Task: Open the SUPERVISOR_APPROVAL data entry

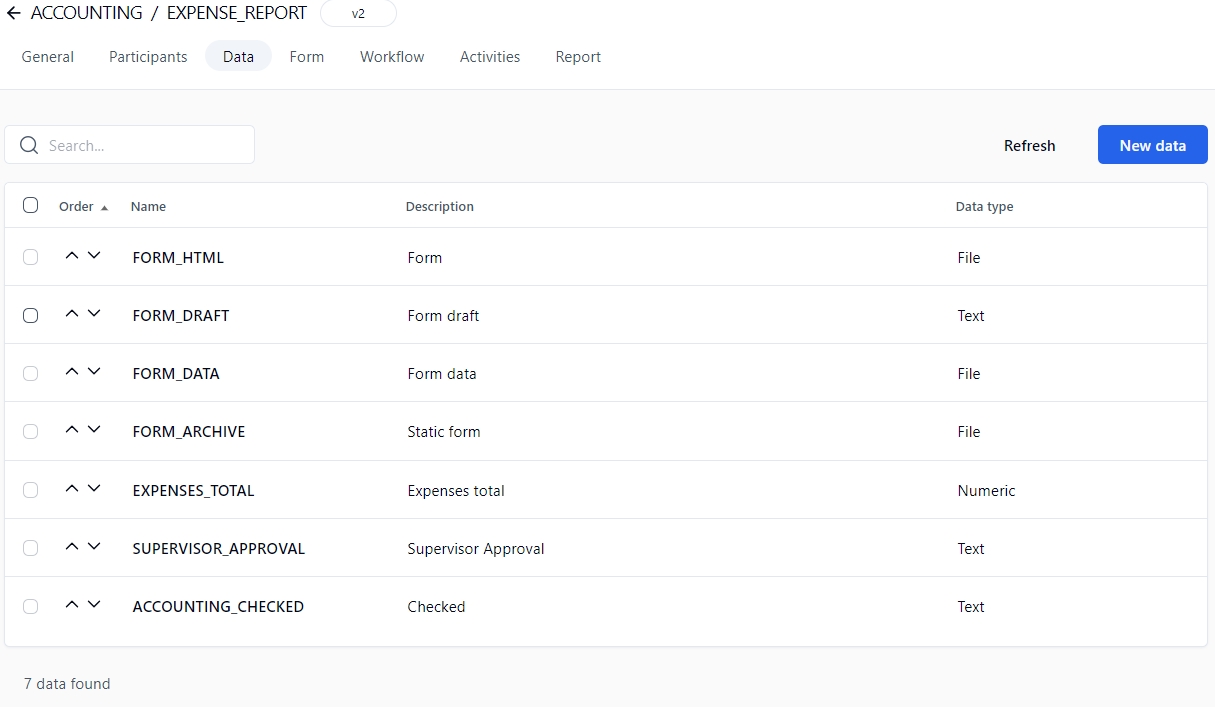Action: pyautogui.click(x=218, y=549)
